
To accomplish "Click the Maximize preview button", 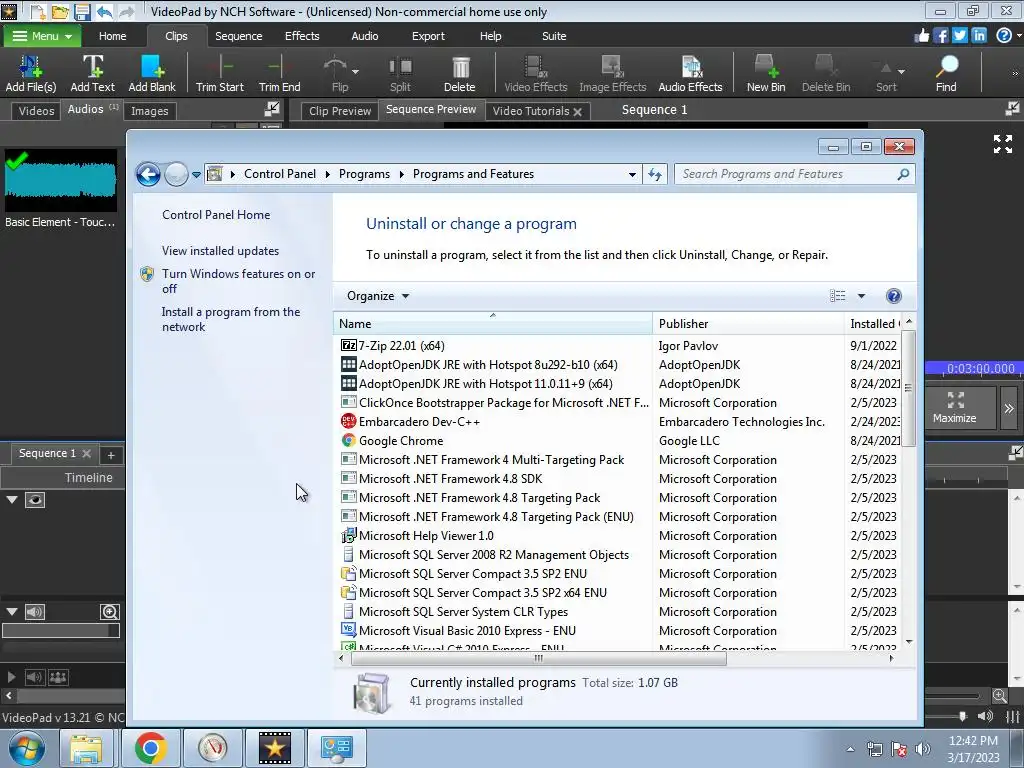I will (x=954, y=408).
